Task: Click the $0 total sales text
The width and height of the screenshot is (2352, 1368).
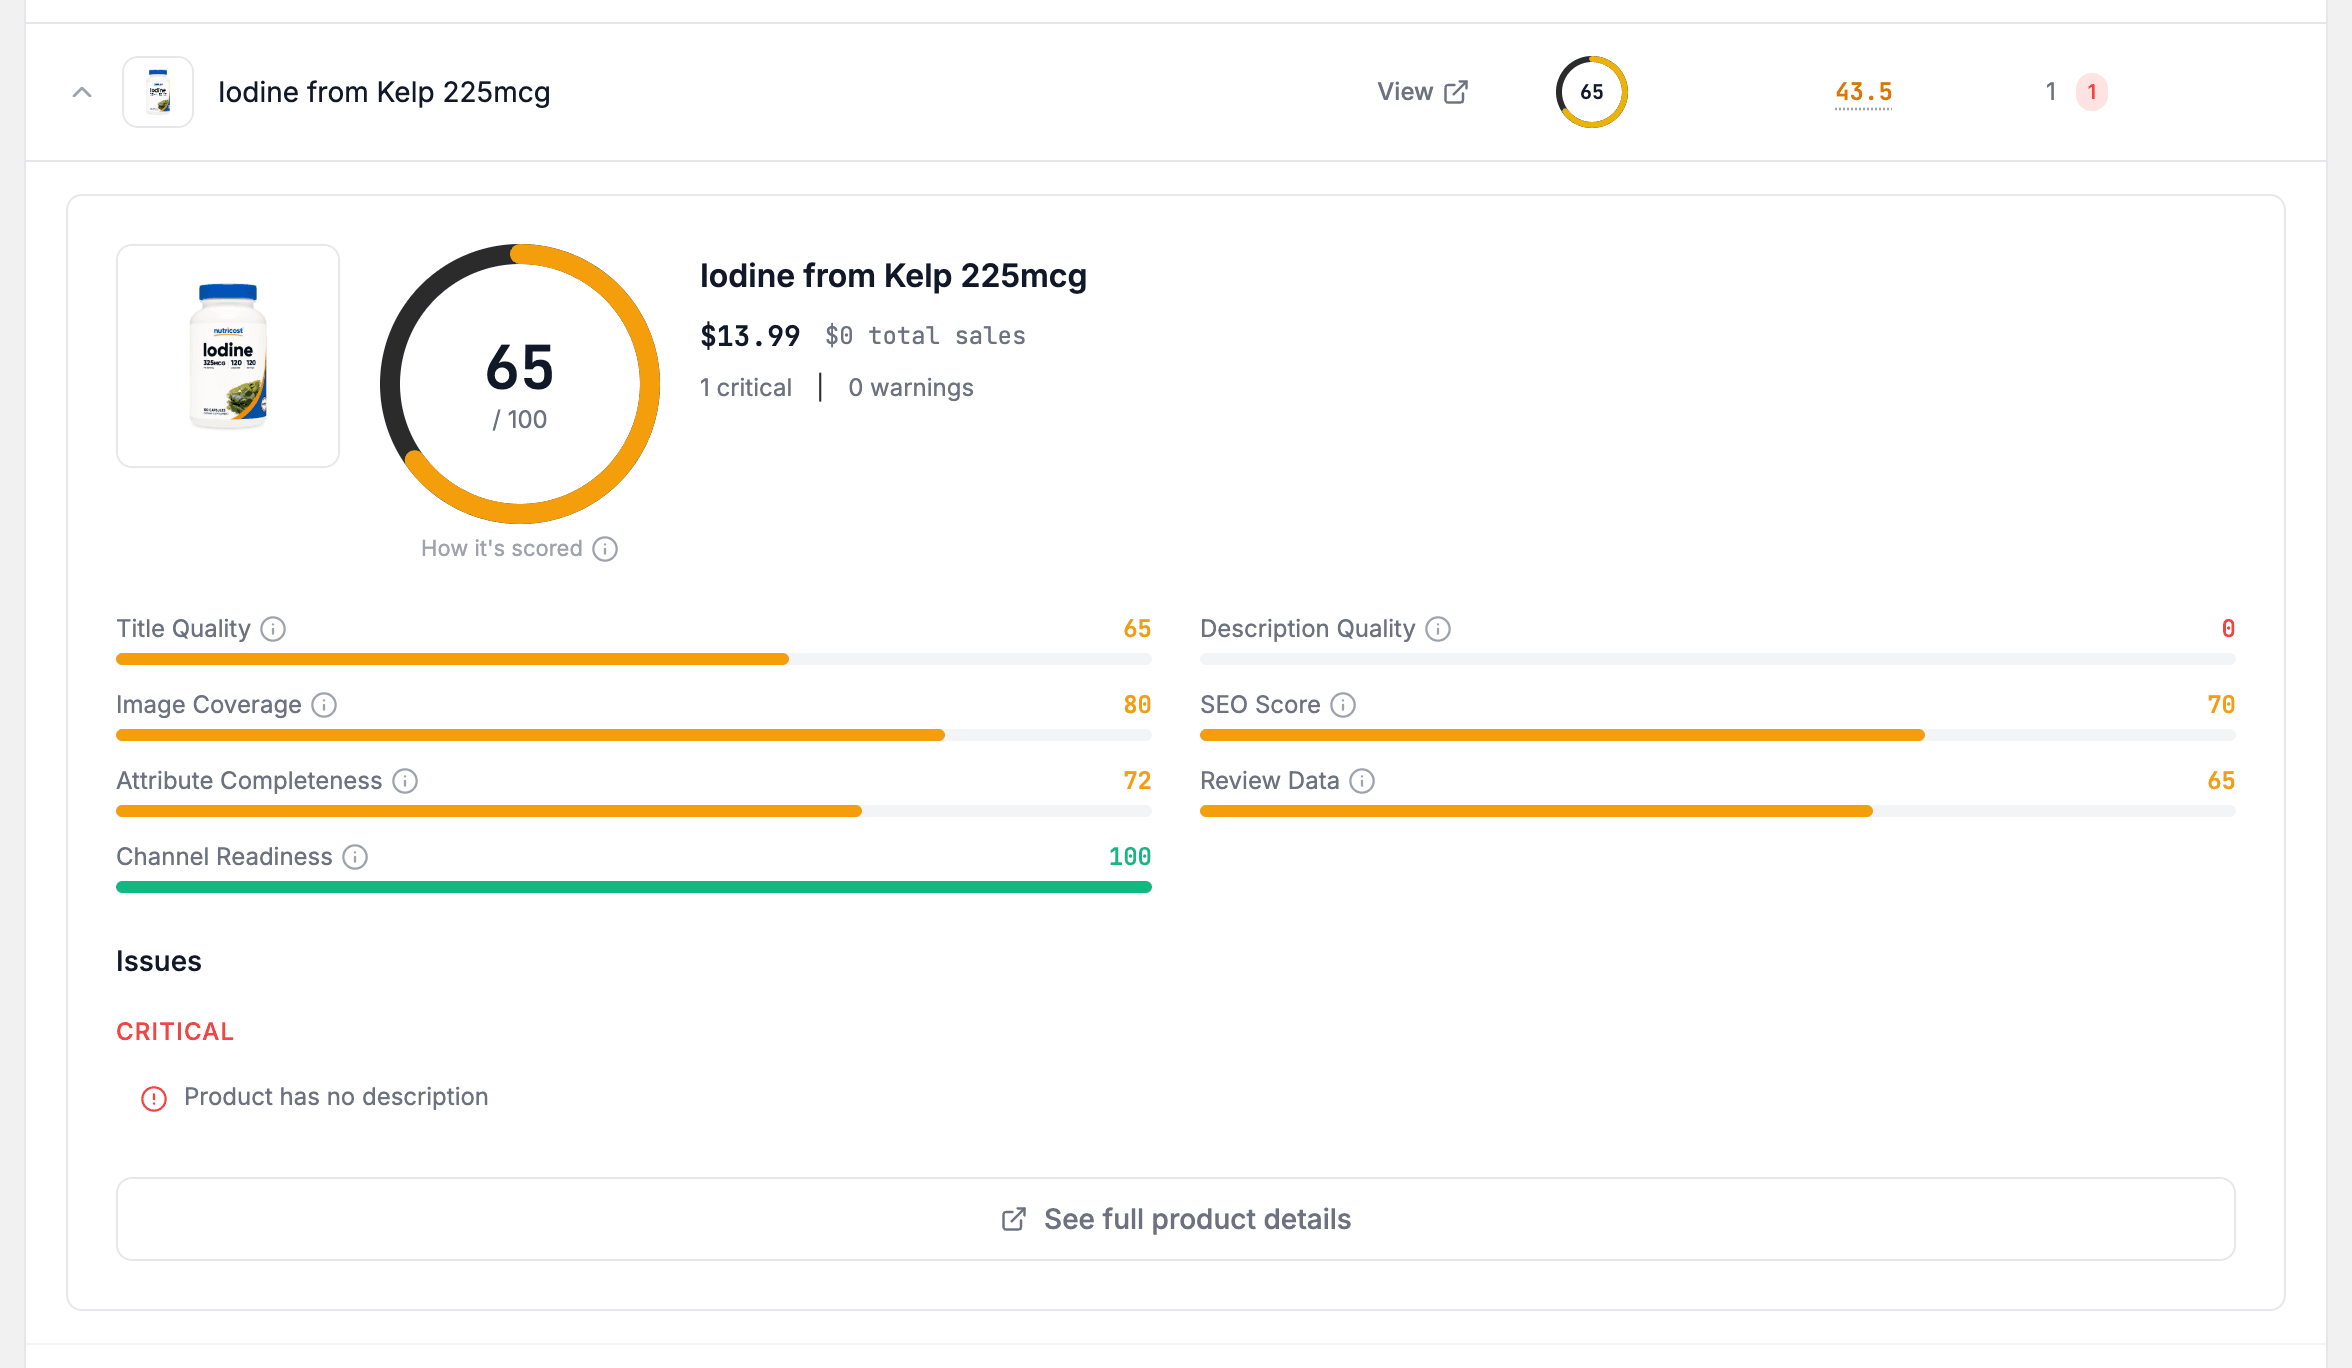Action: tap(926, 336)
